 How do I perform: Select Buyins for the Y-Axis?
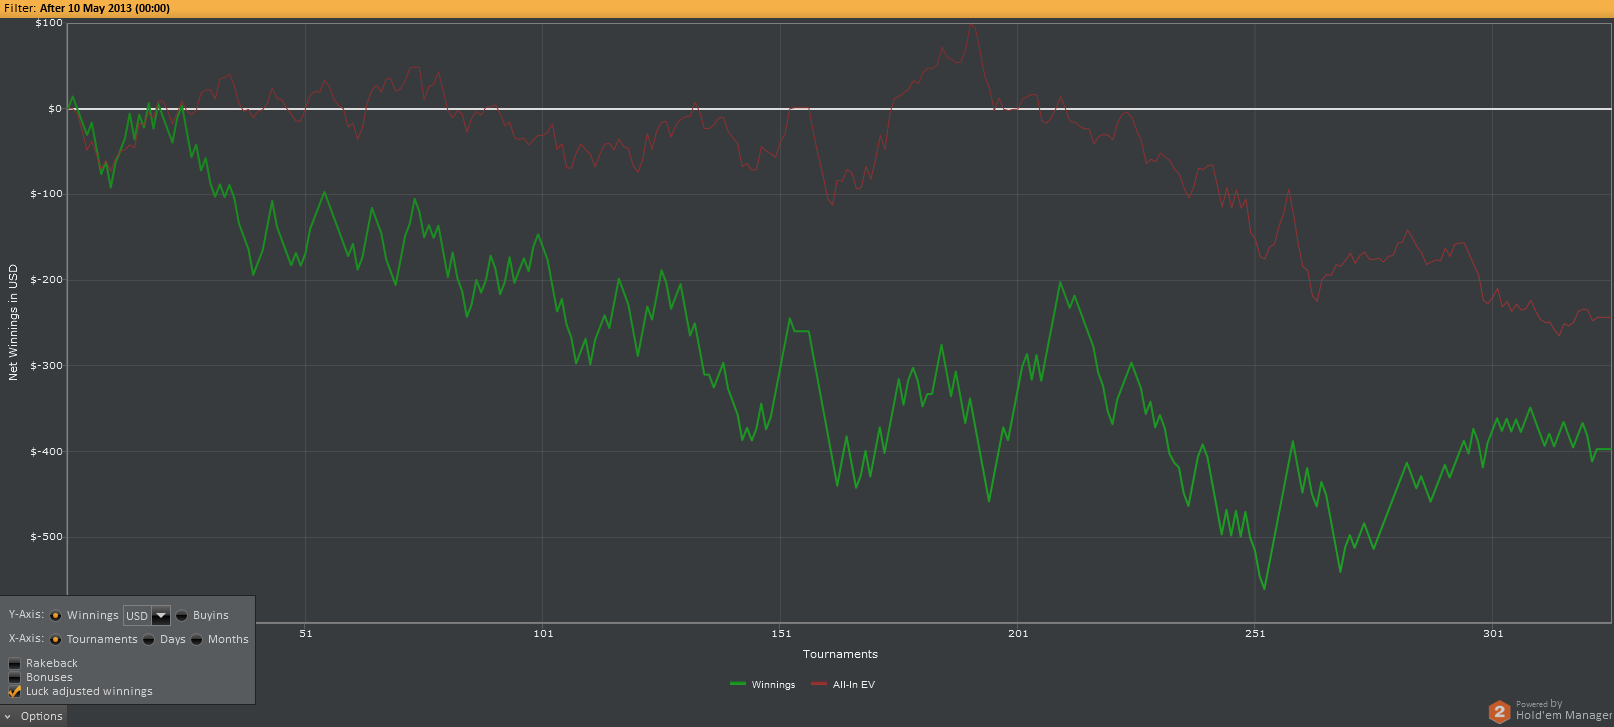pos(182,616)
